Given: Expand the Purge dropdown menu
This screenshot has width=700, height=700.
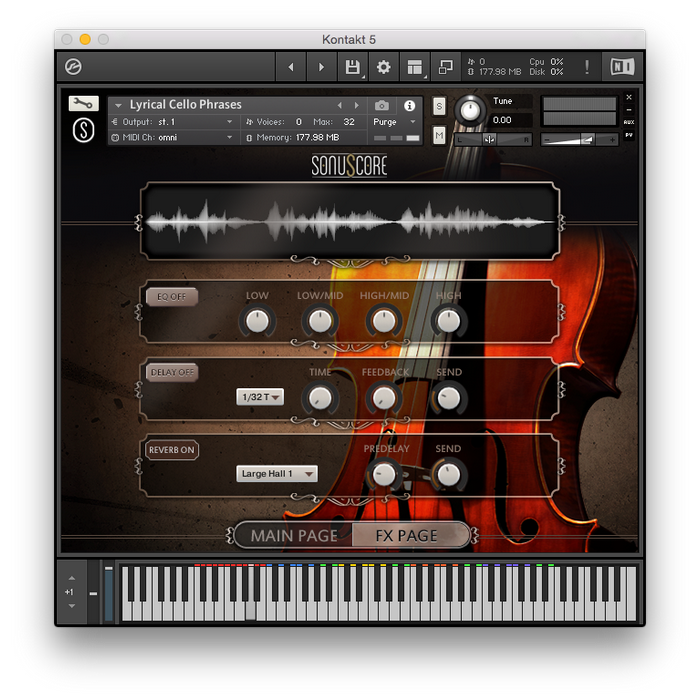Looking at the screenshot, I should click(395, 122).
